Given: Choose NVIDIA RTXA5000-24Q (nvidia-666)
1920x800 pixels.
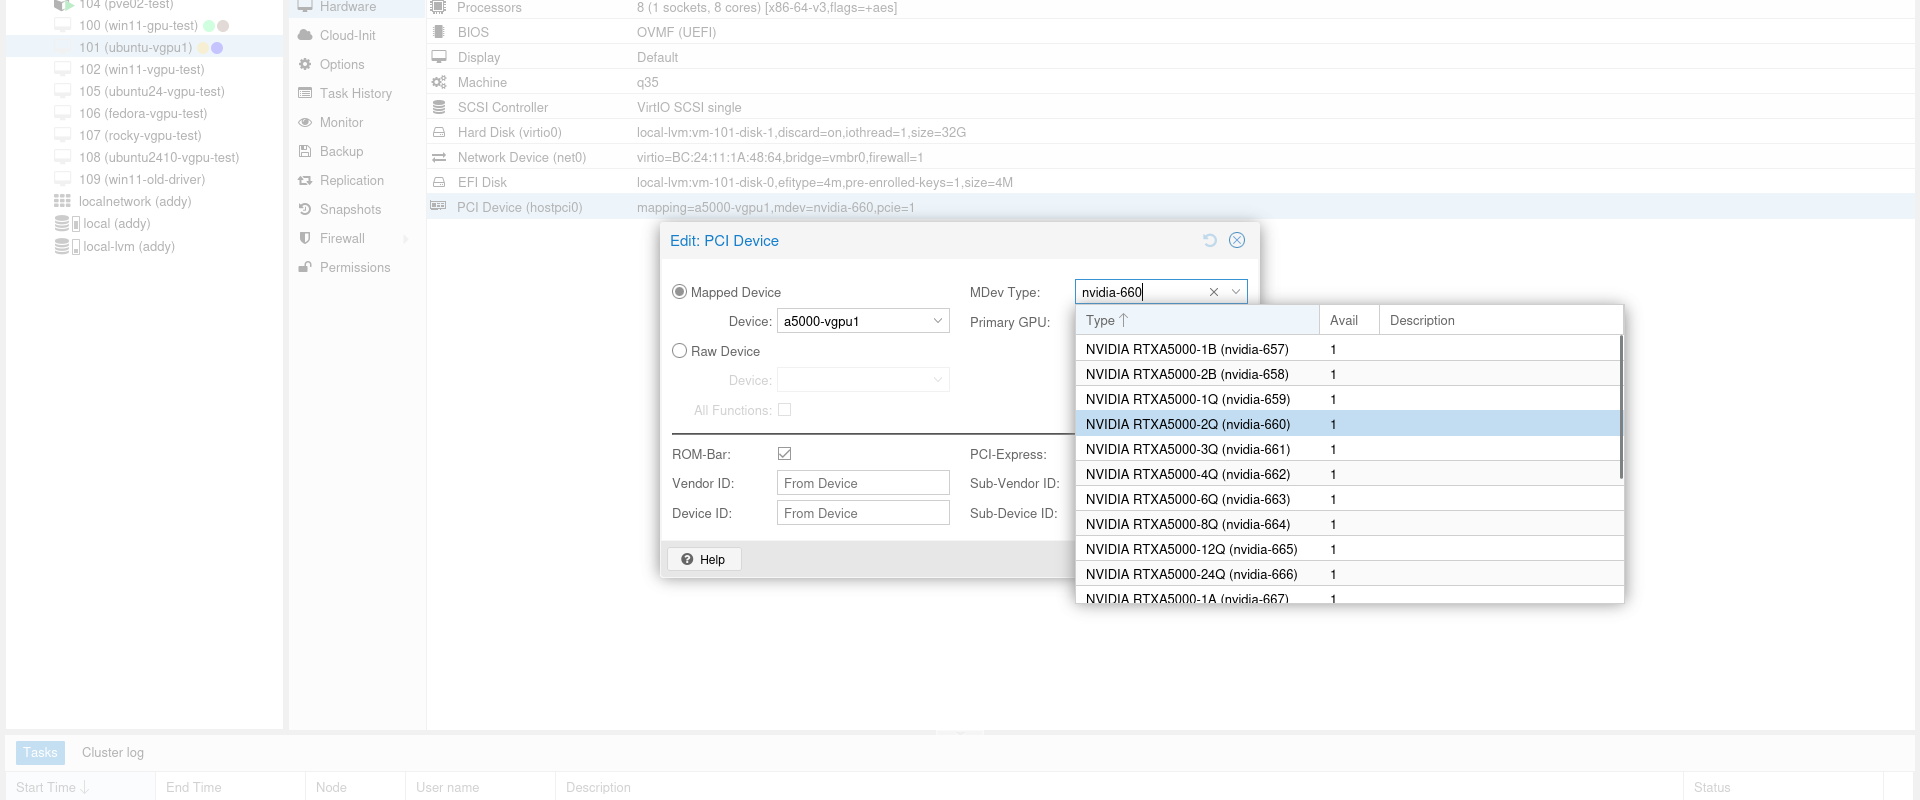Looking at the screenshot, I should [x=1347, y=574].
